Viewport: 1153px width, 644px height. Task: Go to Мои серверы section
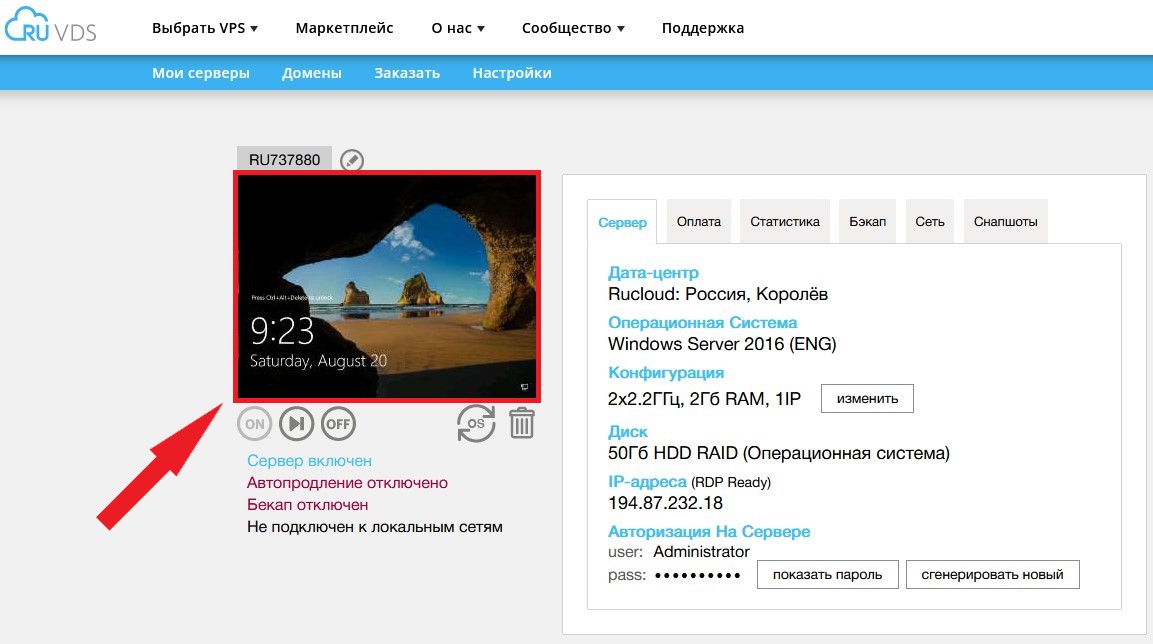[201, 72]
